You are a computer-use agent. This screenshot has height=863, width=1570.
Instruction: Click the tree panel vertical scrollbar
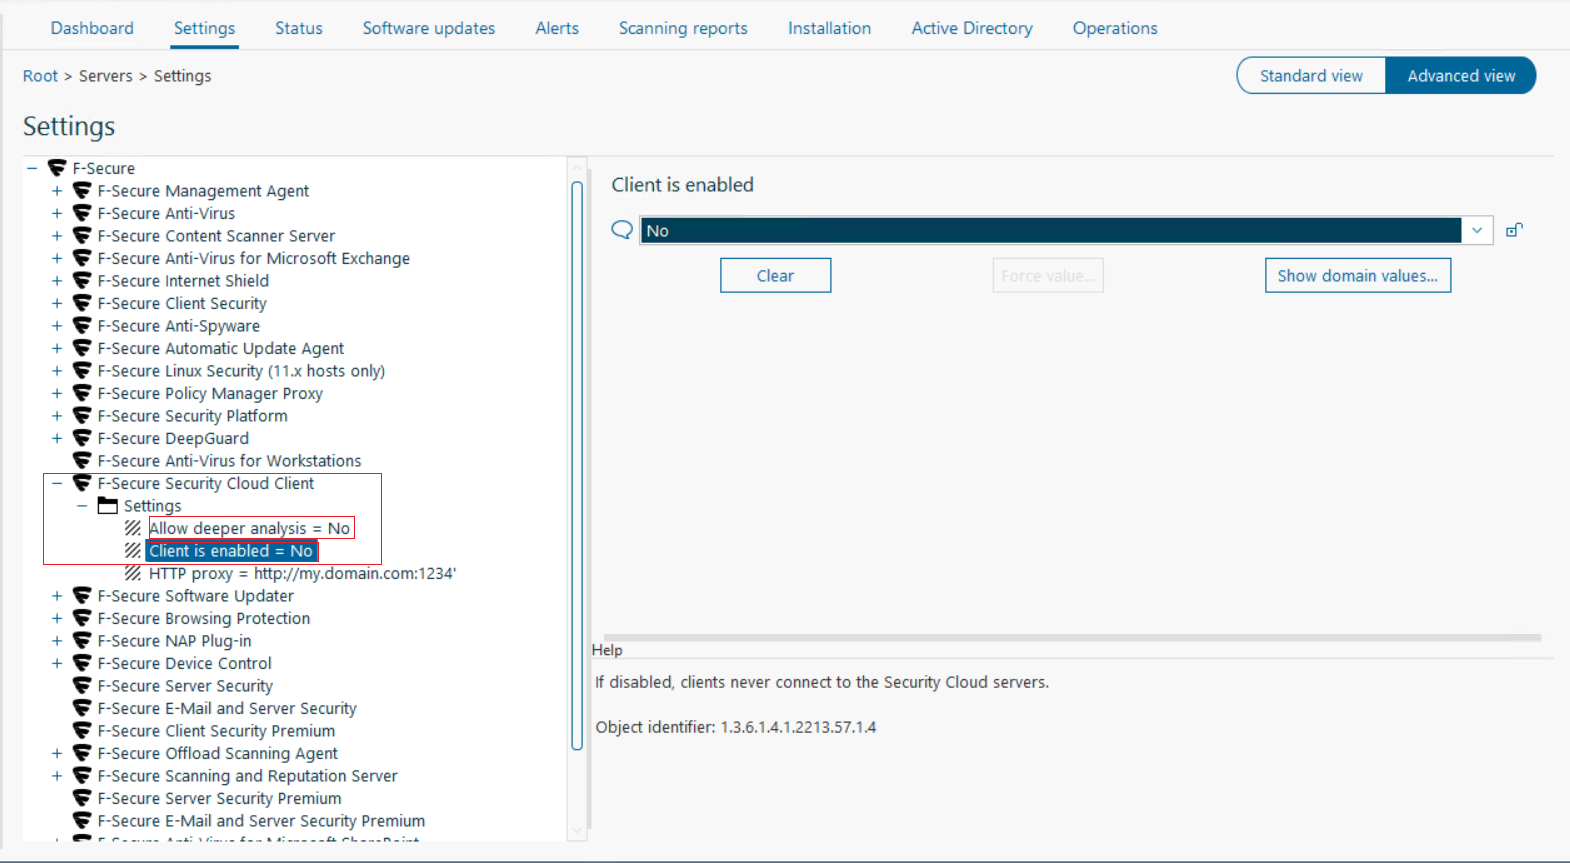click(577, 465)
